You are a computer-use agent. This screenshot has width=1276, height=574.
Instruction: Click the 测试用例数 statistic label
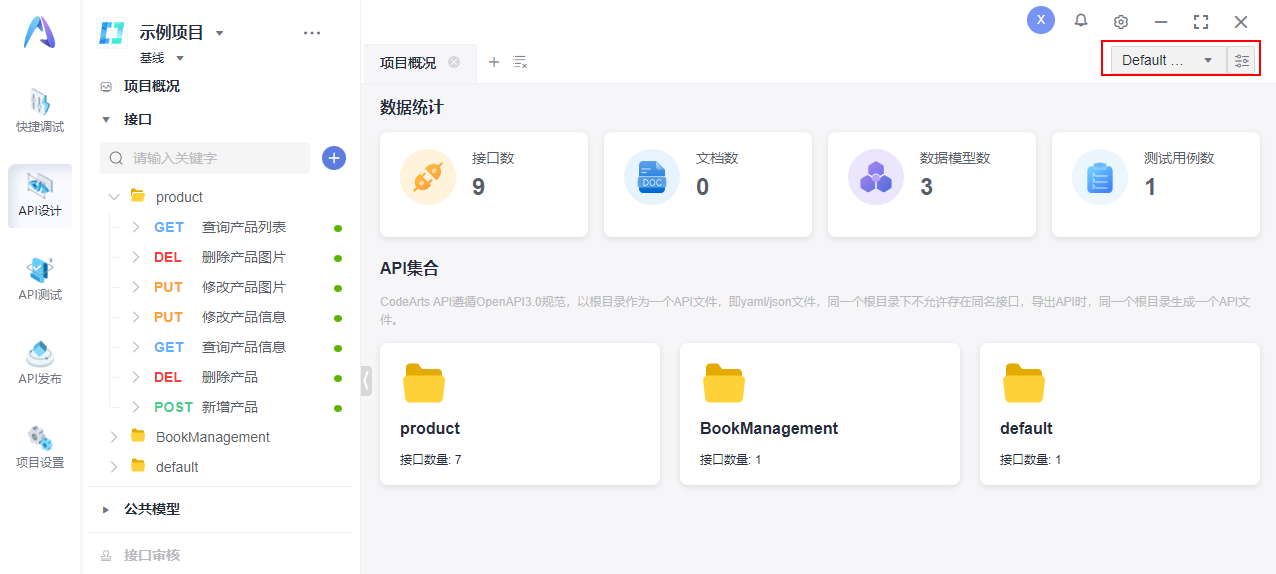1179,158
